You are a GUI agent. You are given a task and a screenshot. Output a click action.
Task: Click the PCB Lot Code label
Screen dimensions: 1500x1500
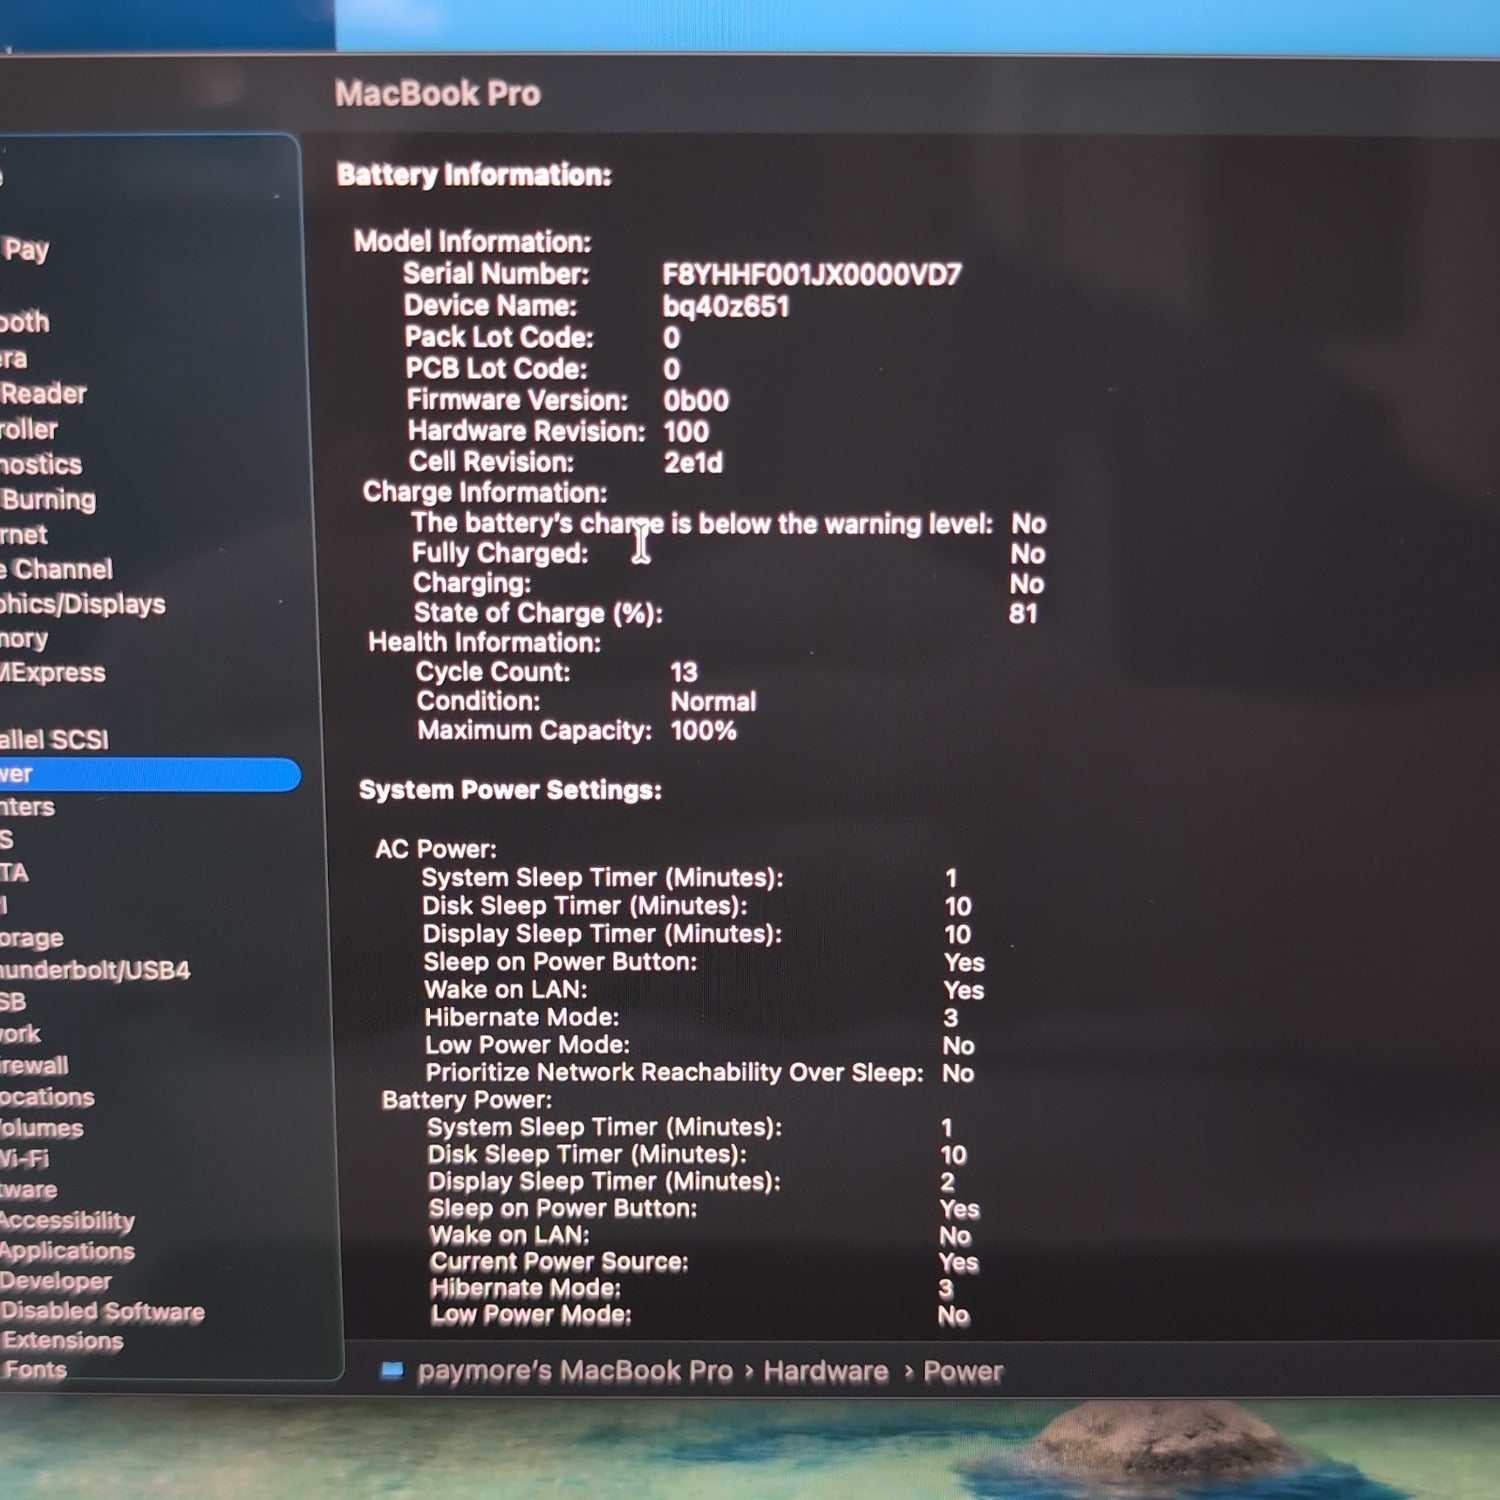point(497,369)
